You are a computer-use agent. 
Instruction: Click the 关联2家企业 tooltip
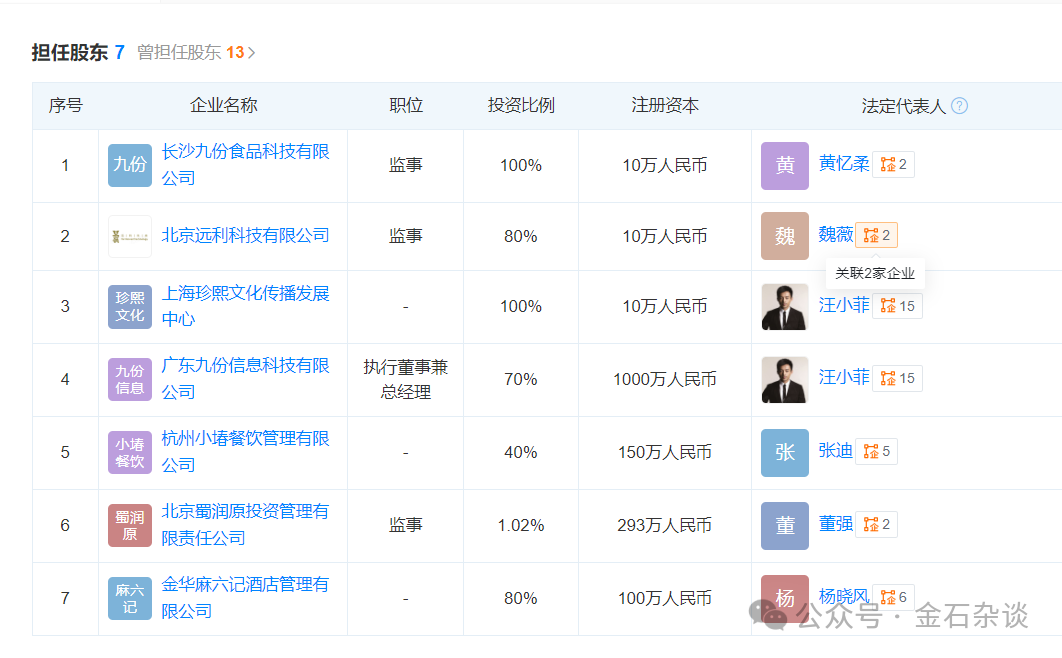pos(875,273)
